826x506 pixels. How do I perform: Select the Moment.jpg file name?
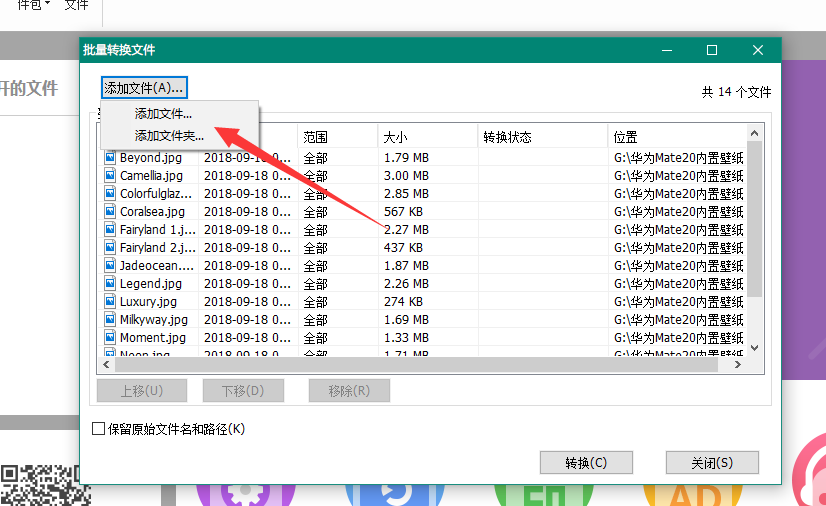click(153, 338)
